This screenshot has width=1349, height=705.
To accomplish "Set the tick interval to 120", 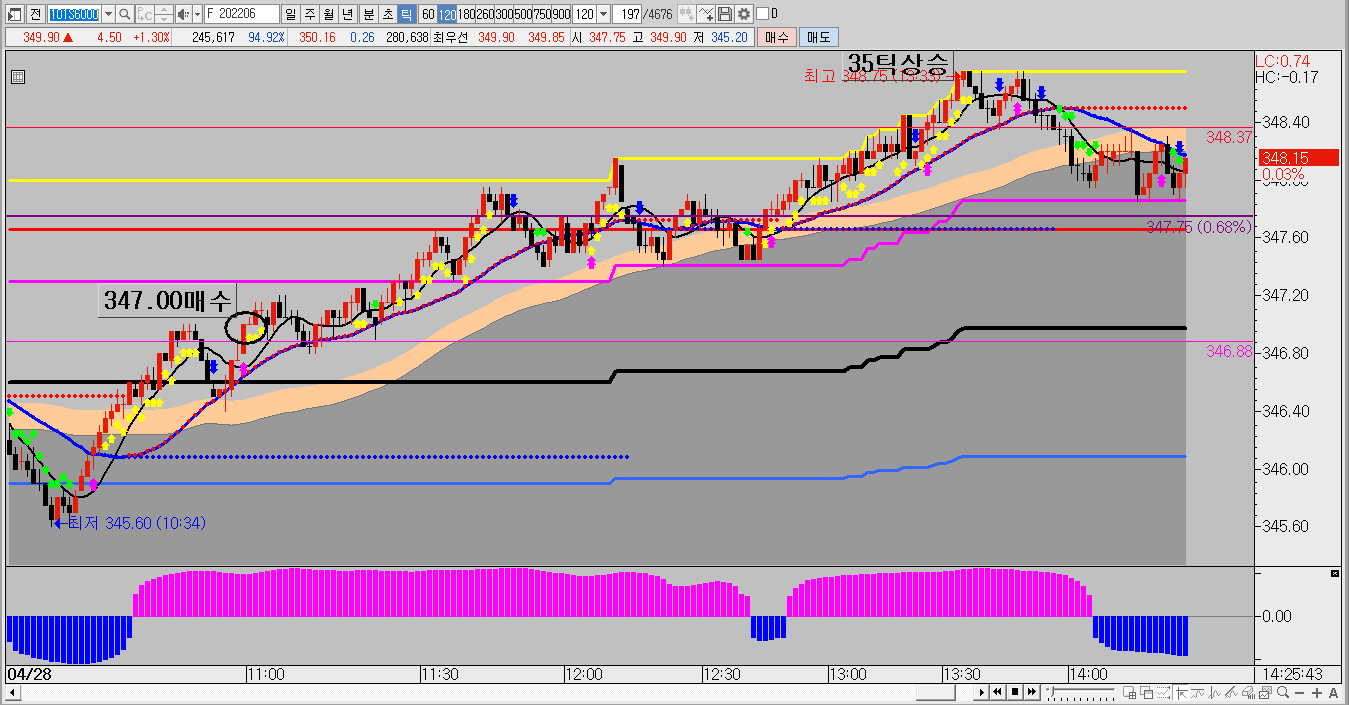I will pos(447,14).
